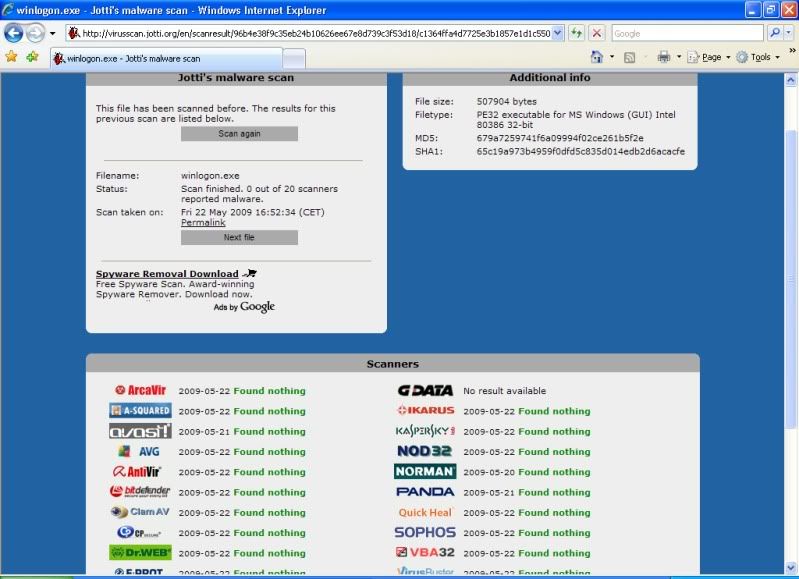Image resolution: width=799 pixels, height=579 pixels.
Task: Click the SOPHOS scanner logo
Action: (425, 533)
